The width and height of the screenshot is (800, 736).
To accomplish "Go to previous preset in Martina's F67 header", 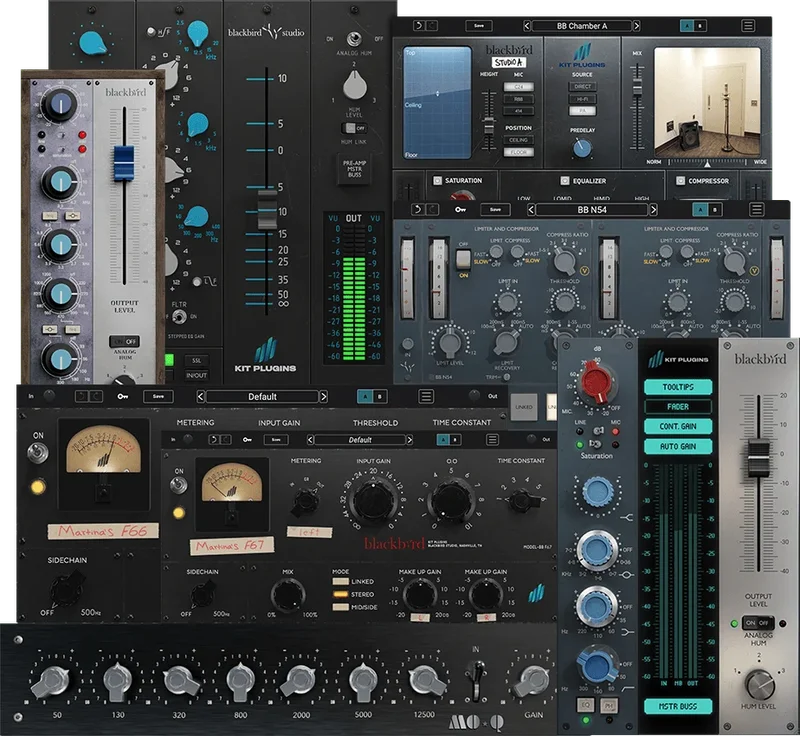I will 310,440.
